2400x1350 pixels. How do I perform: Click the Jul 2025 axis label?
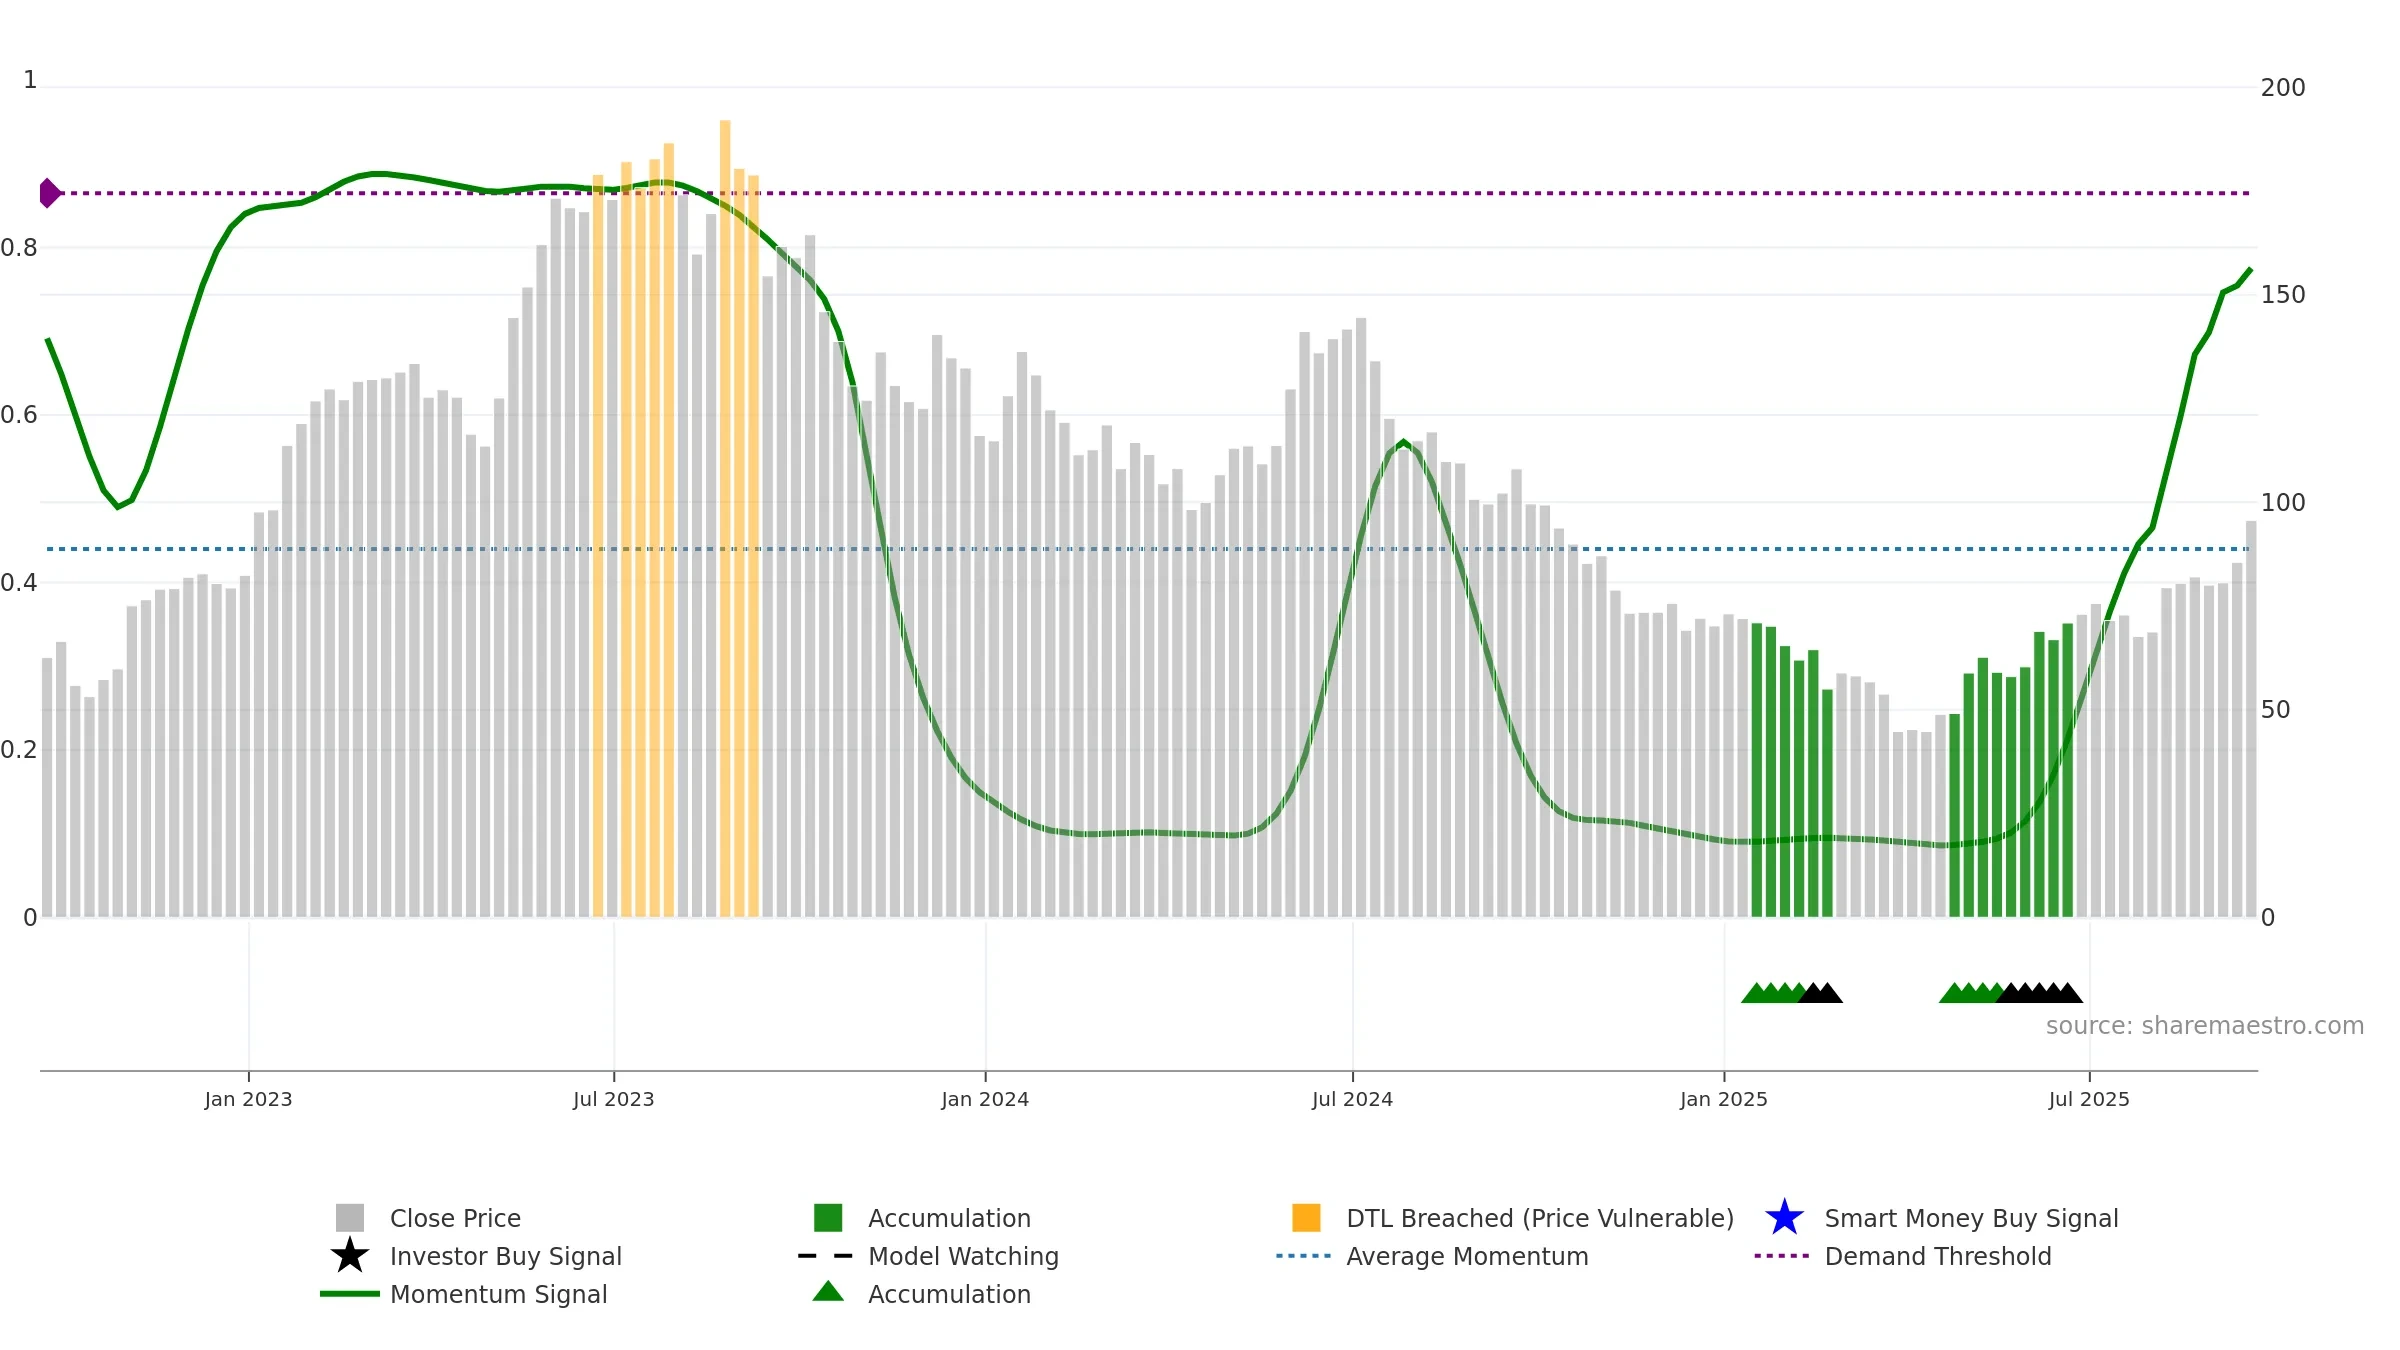coord(2089,1100)
